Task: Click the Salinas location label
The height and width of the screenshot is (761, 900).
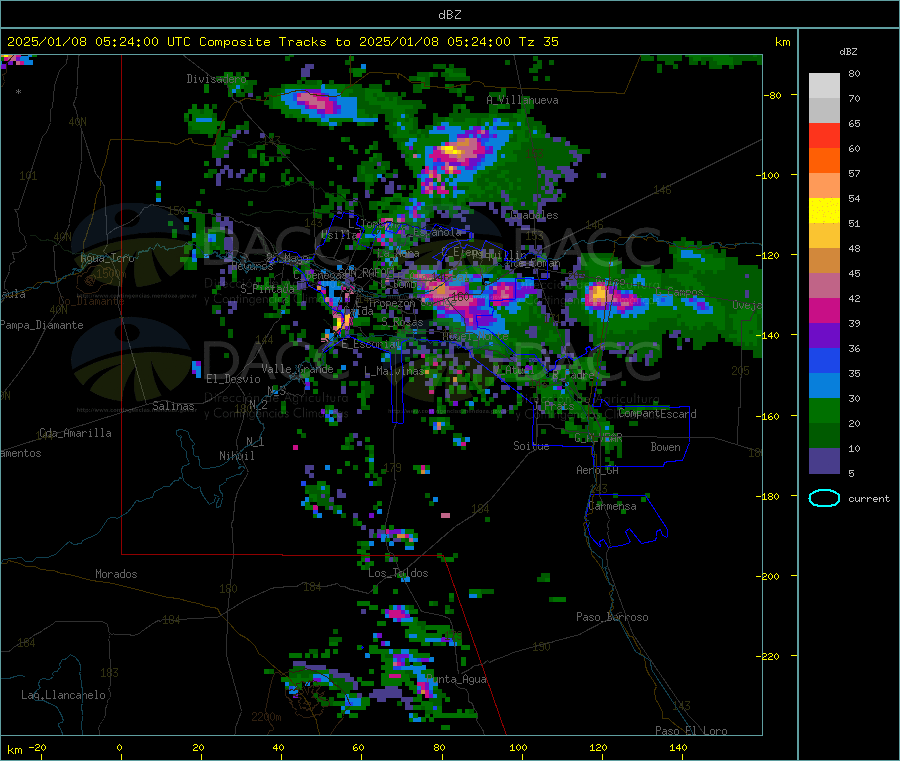Action: click(173, 406)
